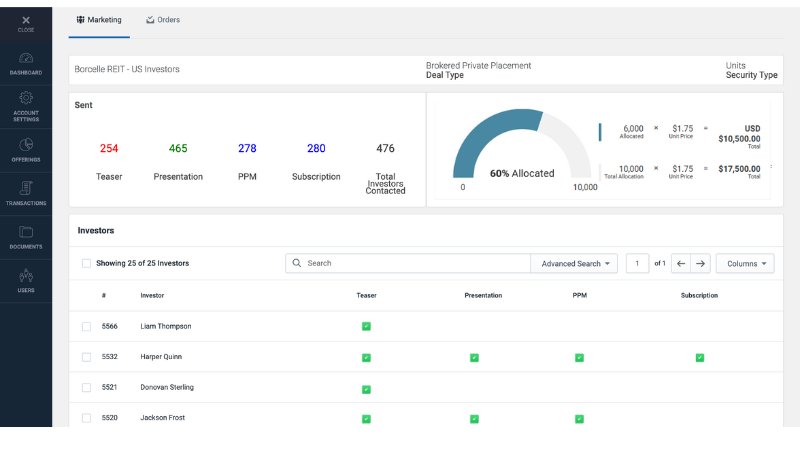The height and width of the screenshot is (450, 800).
Task: Click the next page arrow
Action: tap(701, 264)
